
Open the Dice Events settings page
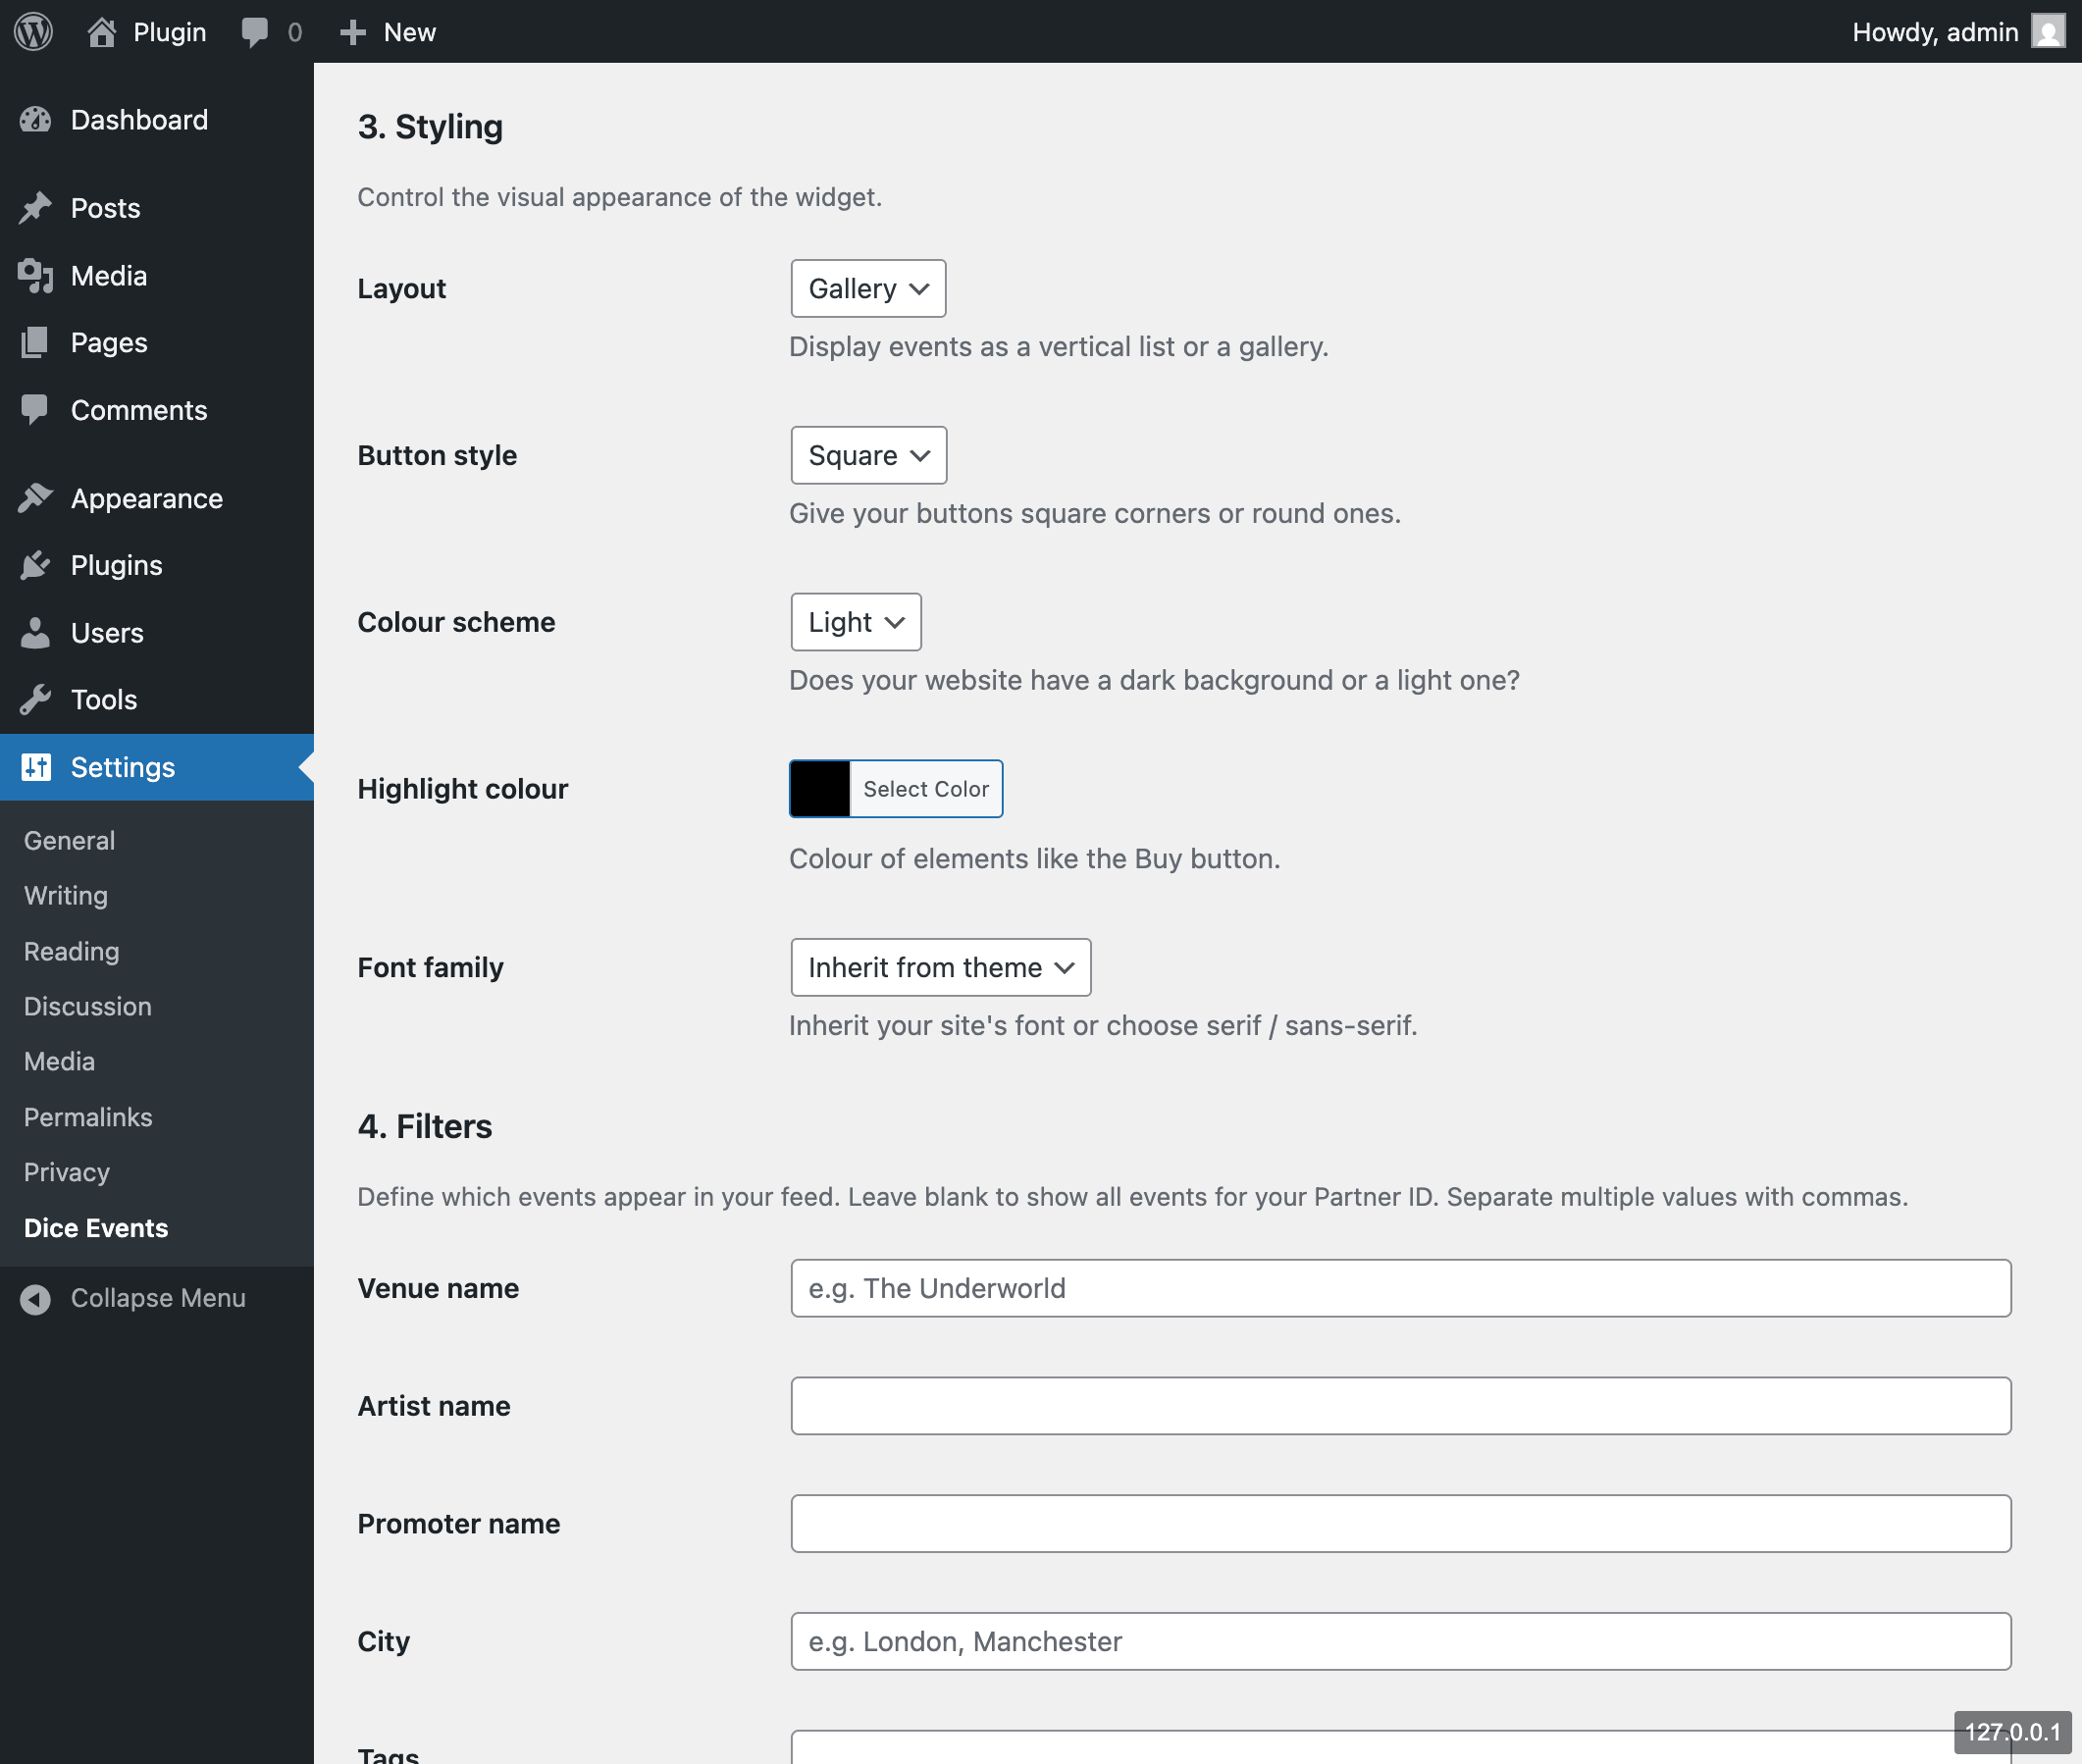(95, 1227)
